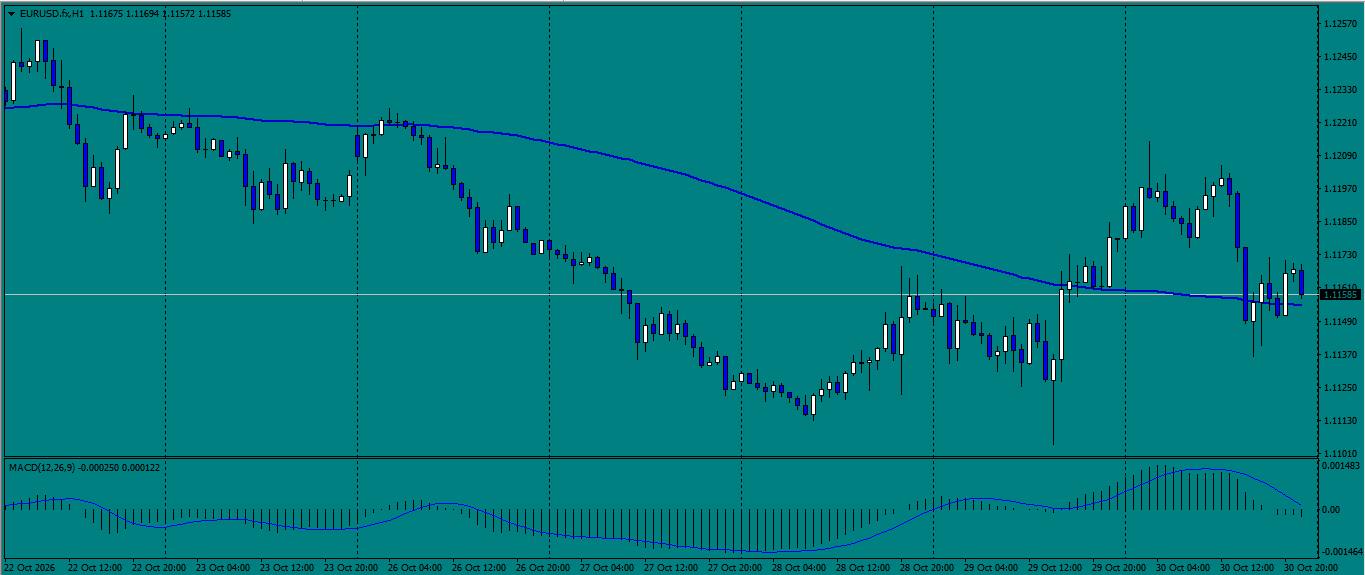The height and width of the screenshot is (575, 1365).
Task: Click the 29 Oct 04:00 time label
Action: pyautogui.click(x=991, y=567)
